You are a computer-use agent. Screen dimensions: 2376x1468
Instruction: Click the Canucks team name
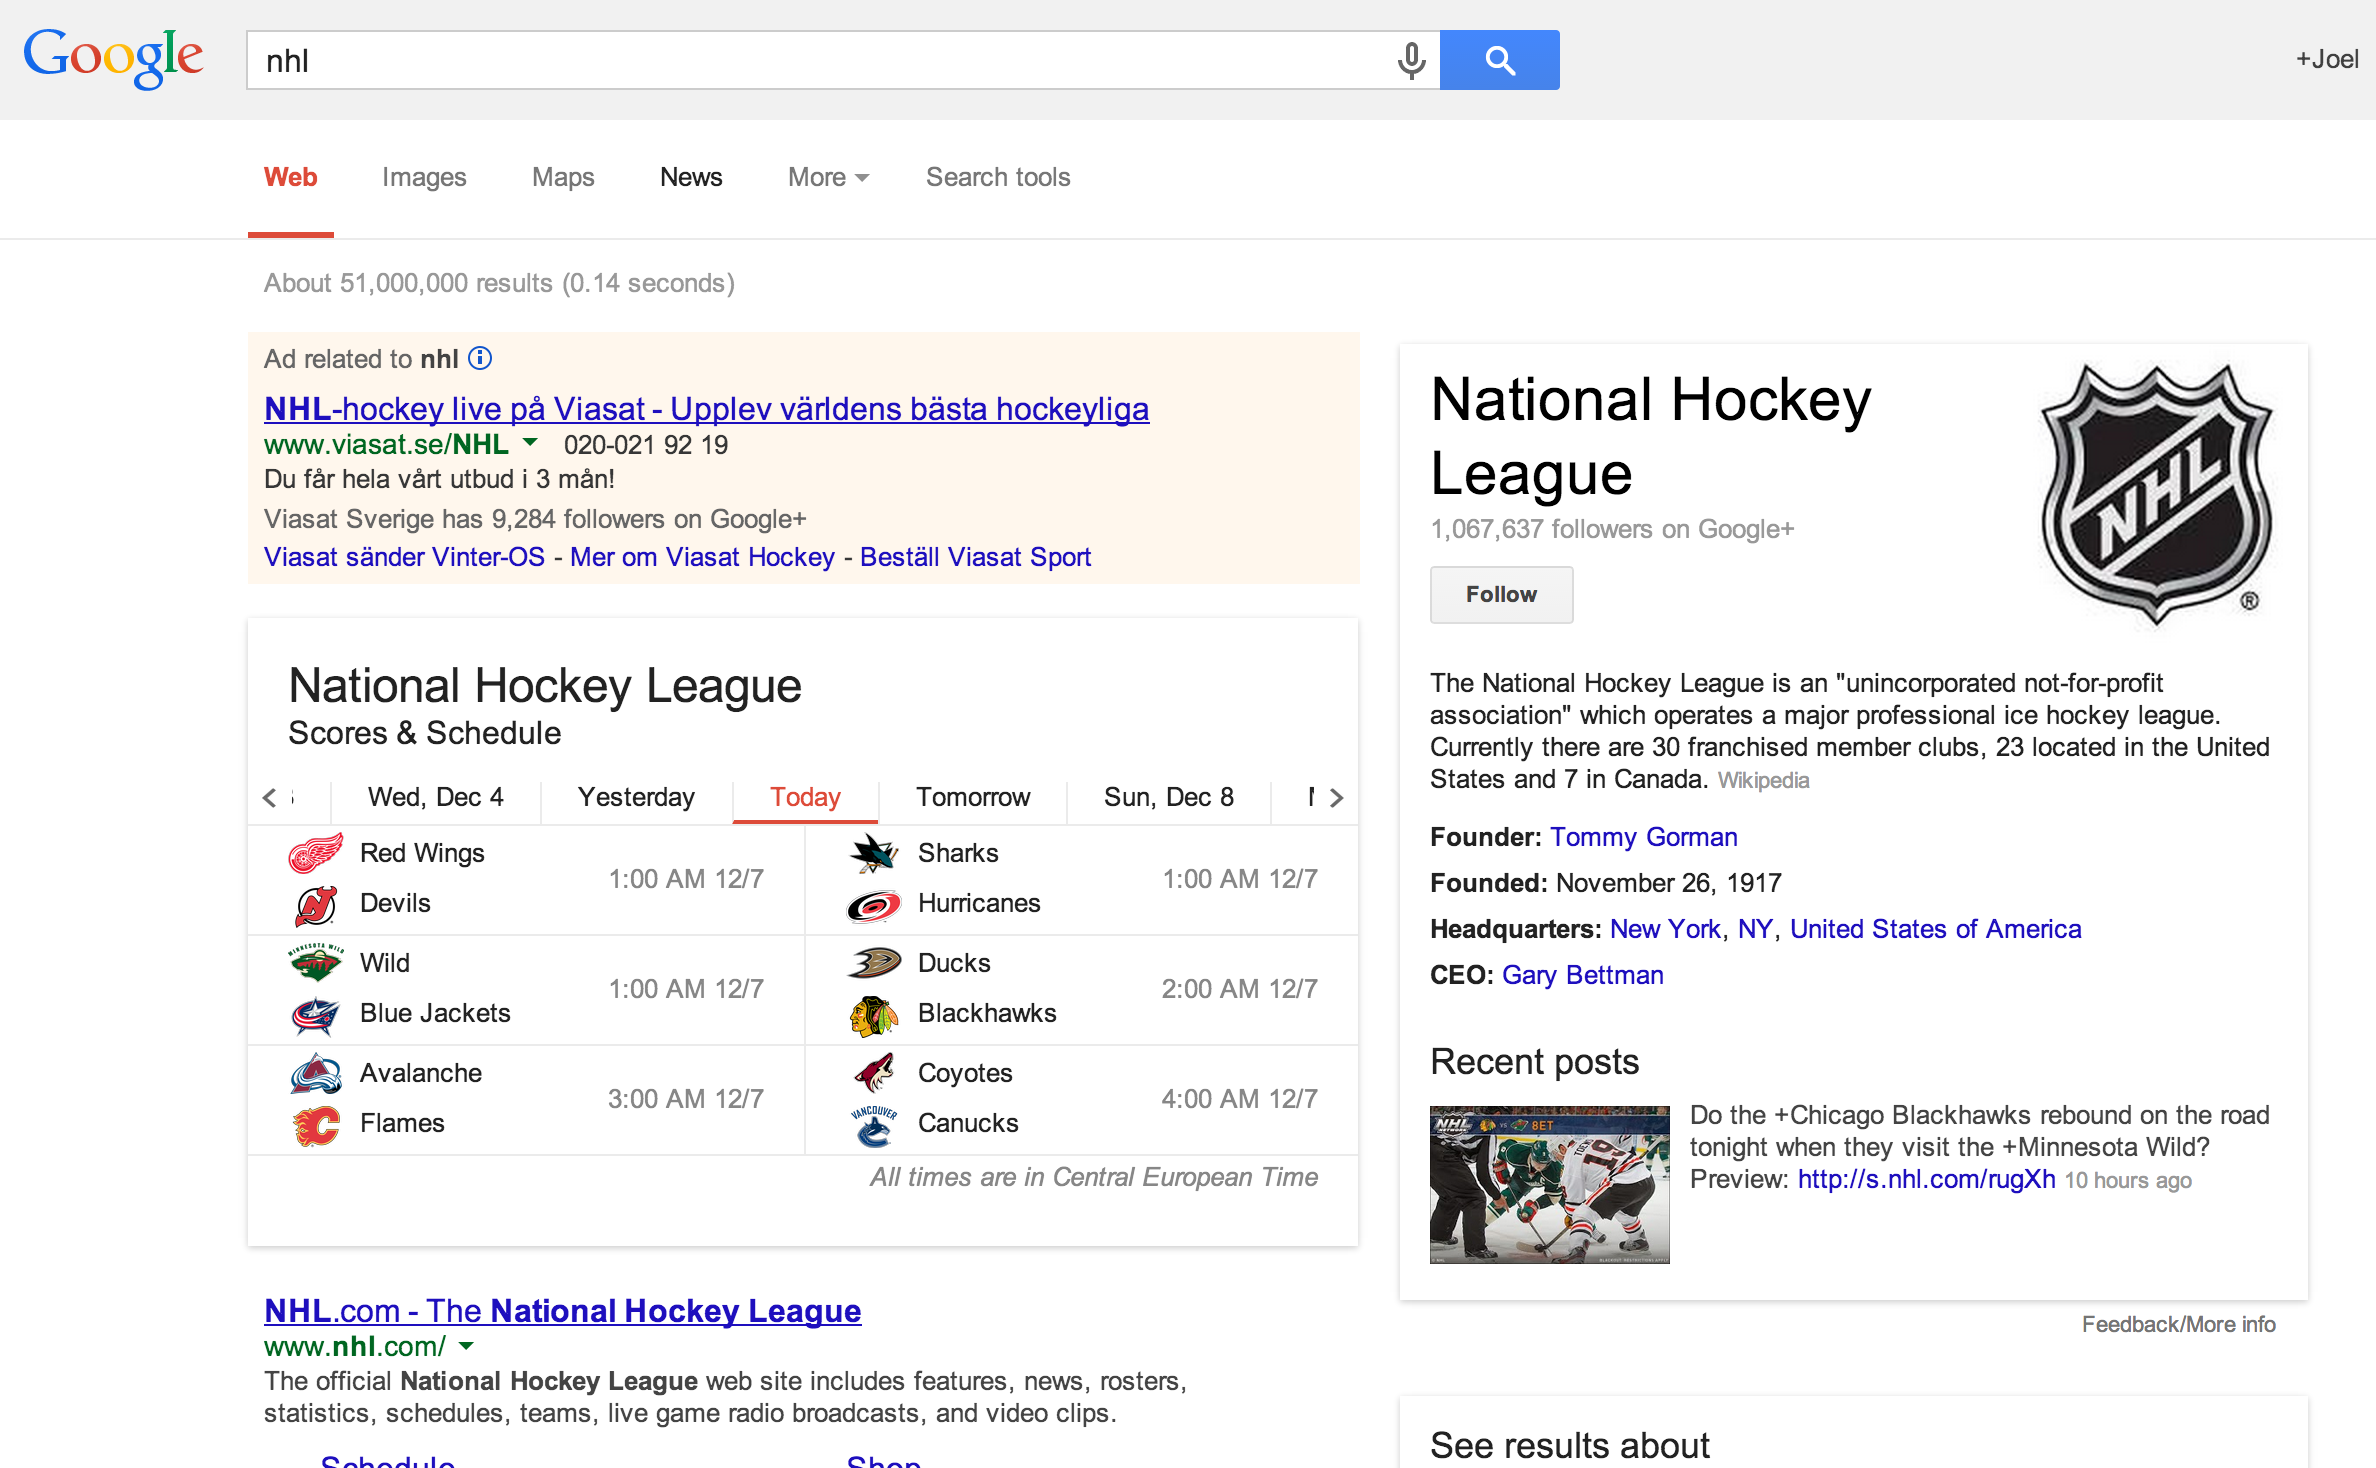pyautogui.click(x=968, y=1123)
